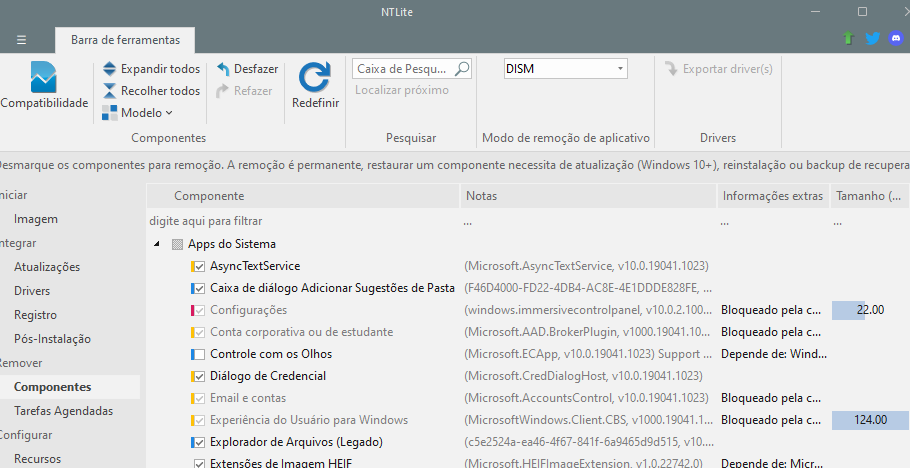The height and width of the screenshot is (468, 910).
Task: Uncheck Diálogo de Credencial
Action: click(x=199, y=376)
